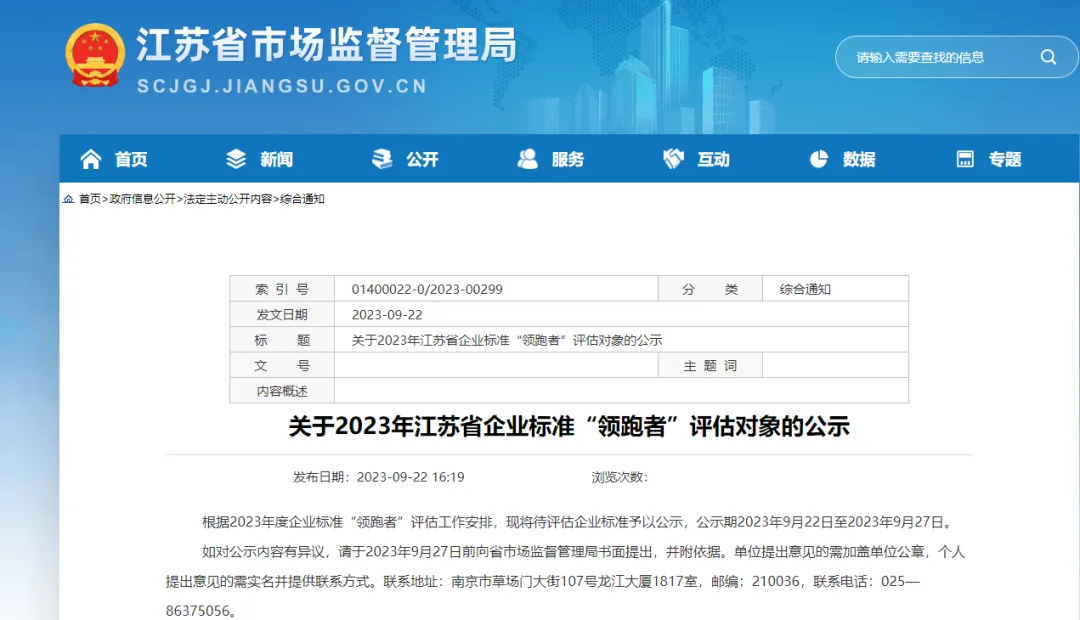Select the 专题 navigation menu item
1080x620 pixels.
pos(1005,159)
